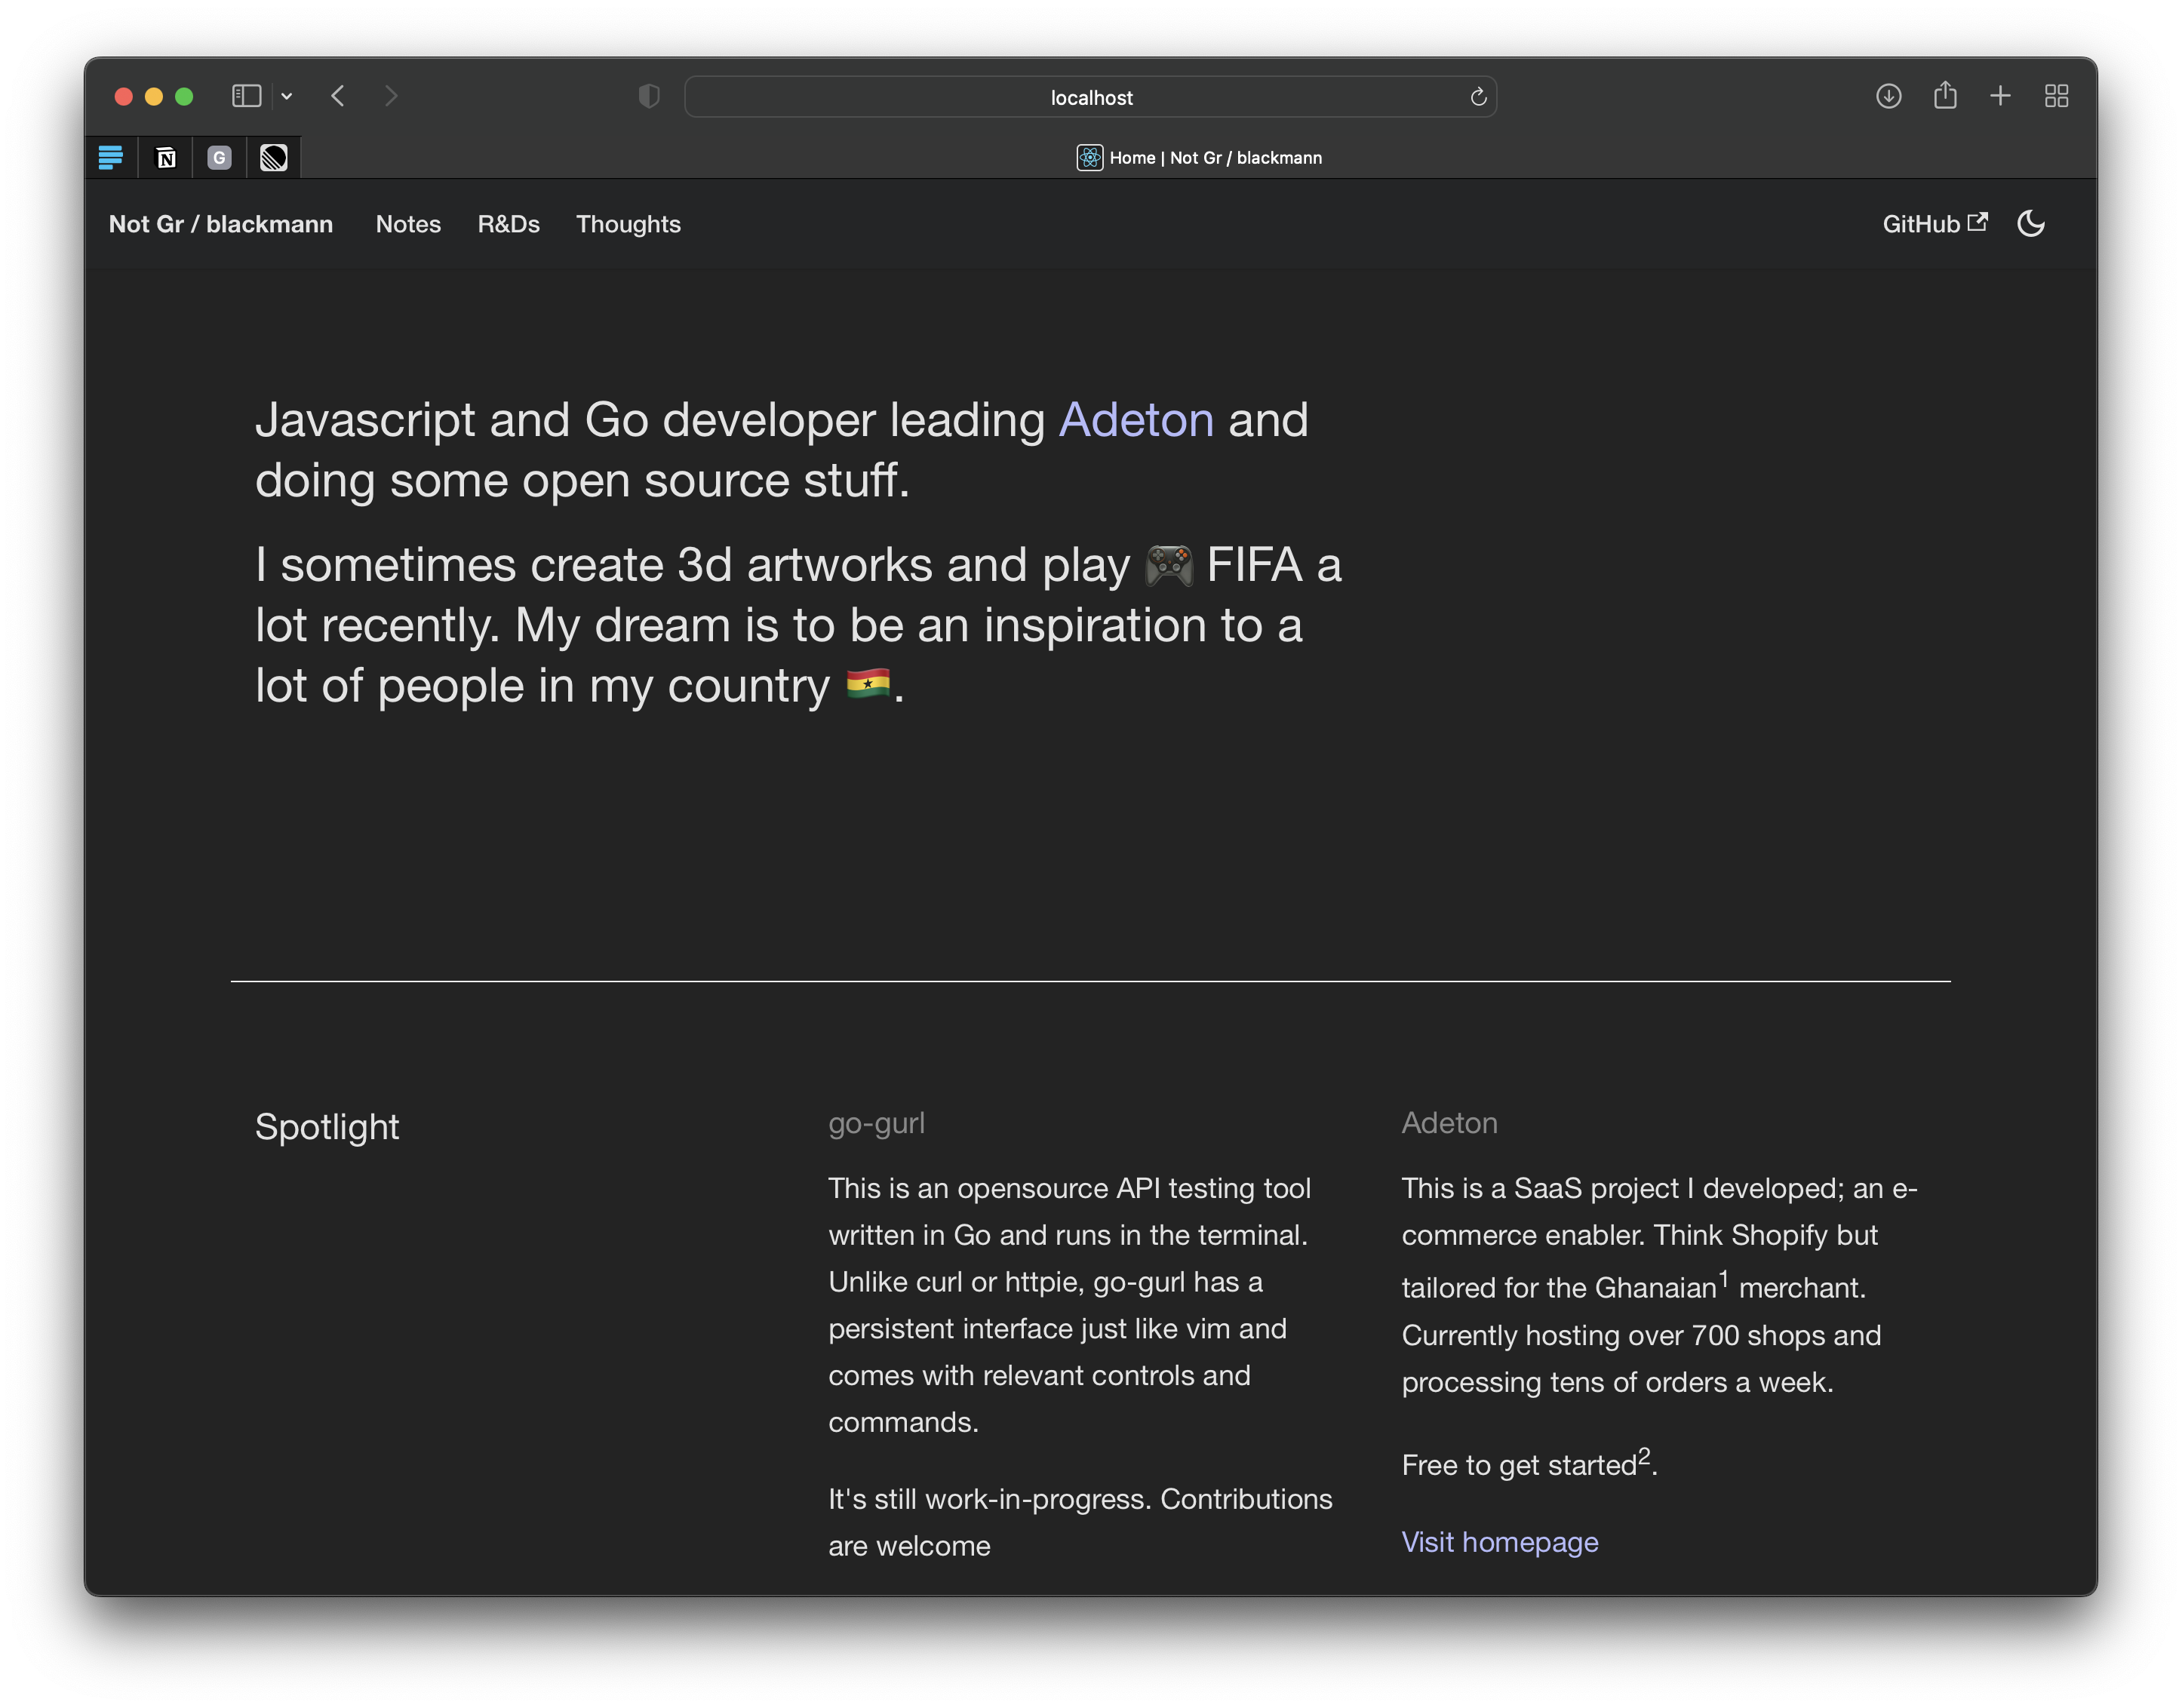Viewport: 2182px width, 1708px height.
Task: Click the localhost address bar
Action: 1090,97
